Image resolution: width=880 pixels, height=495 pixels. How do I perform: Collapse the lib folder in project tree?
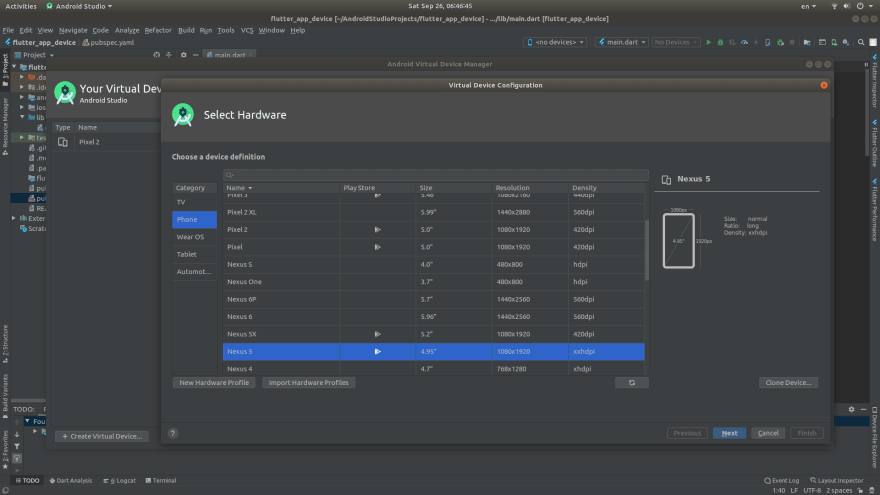pyautogui.click(x=22, y=117)
